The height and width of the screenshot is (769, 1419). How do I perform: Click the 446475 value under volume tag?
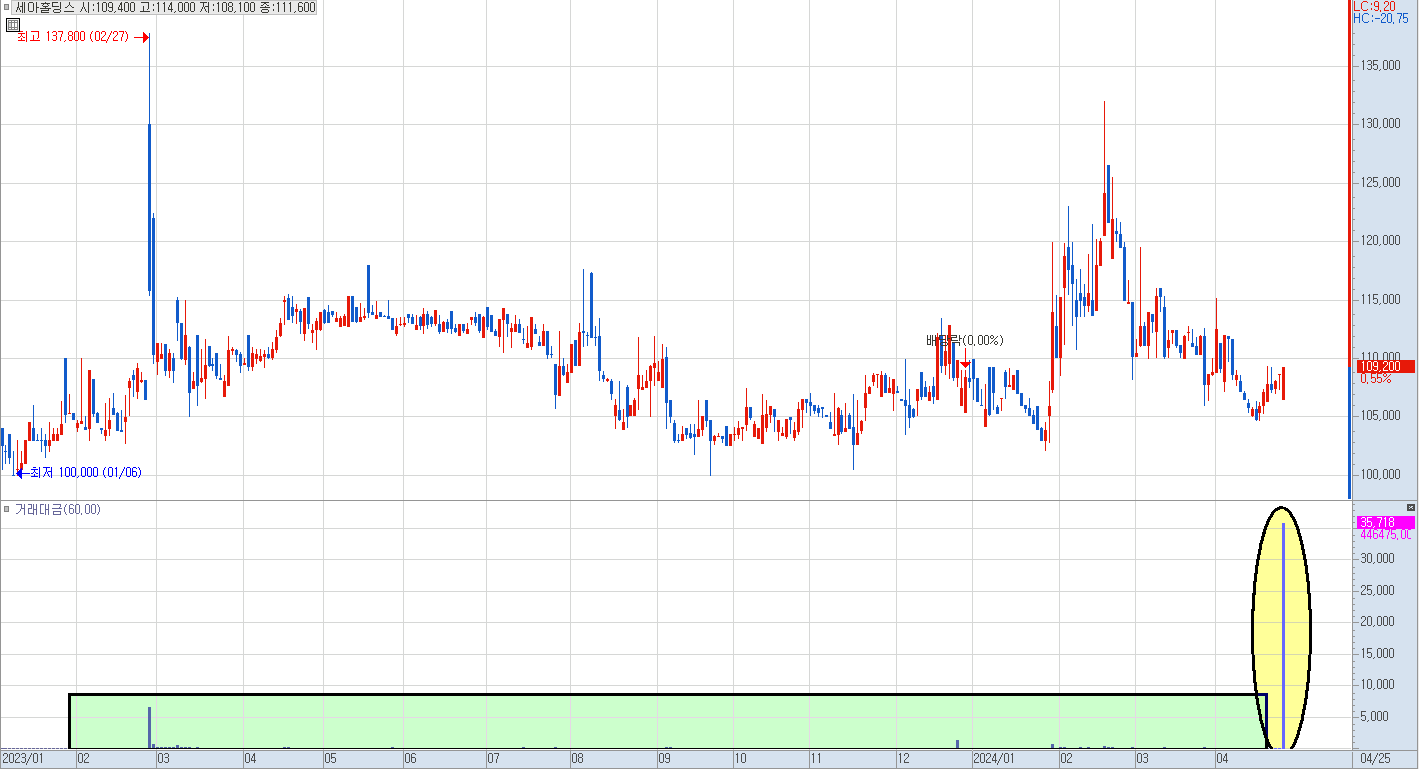pos(1385,535)
